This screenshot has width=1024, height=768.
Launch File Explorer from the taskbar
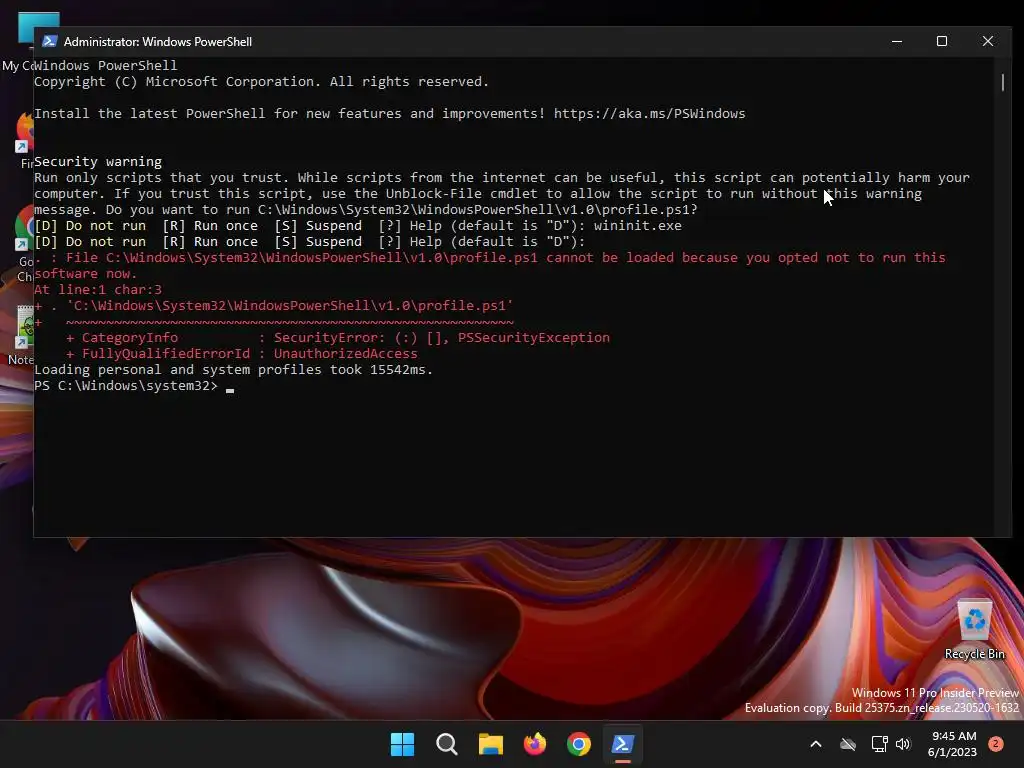[x=490, y=744]
